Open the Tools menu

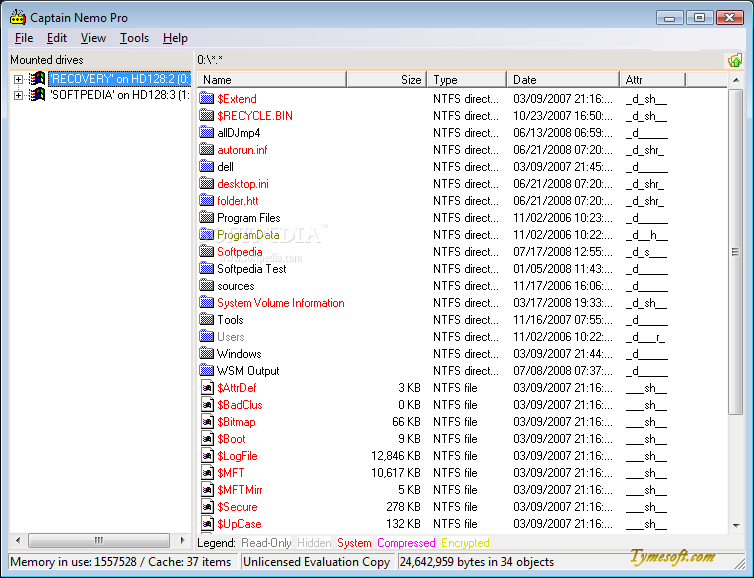pyautogui.click(x=134, y=38)
